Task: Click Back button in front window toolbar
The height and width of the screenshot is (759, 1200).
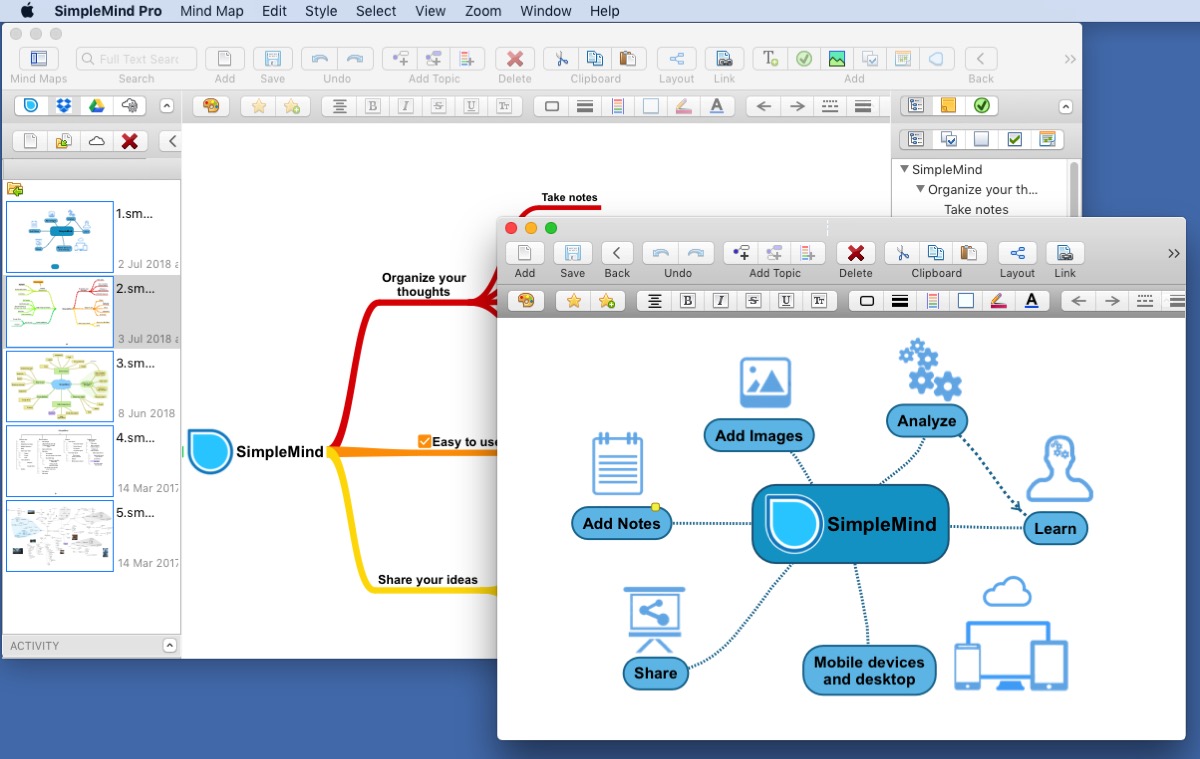Action: point(617,253)
